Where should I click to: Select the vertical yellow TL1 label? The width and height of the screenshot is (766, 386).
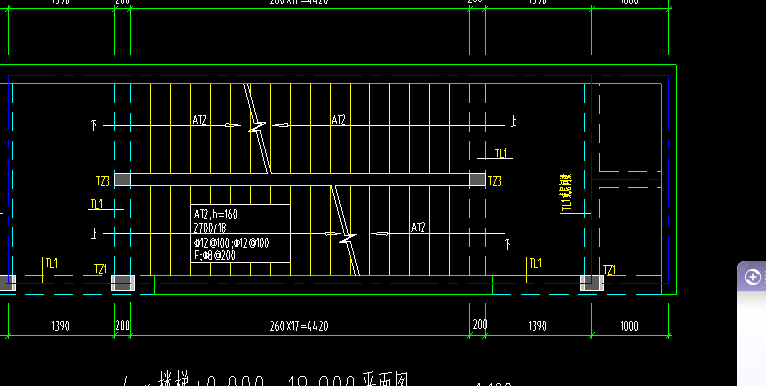566,193
